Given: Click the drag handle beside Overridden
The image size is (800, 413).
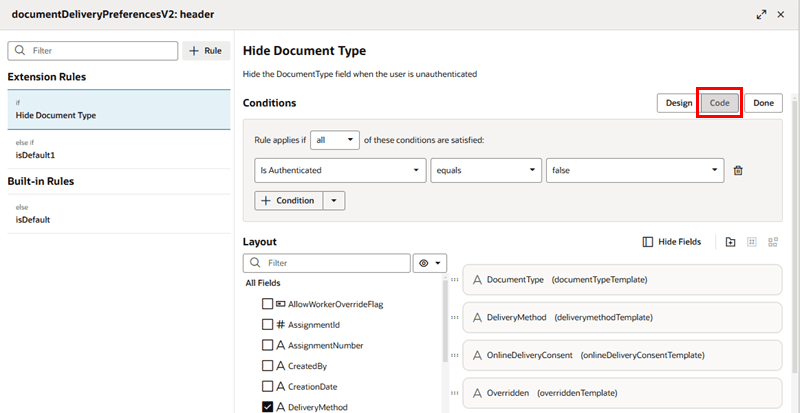Looking at the screenshot, I should 455,393.
